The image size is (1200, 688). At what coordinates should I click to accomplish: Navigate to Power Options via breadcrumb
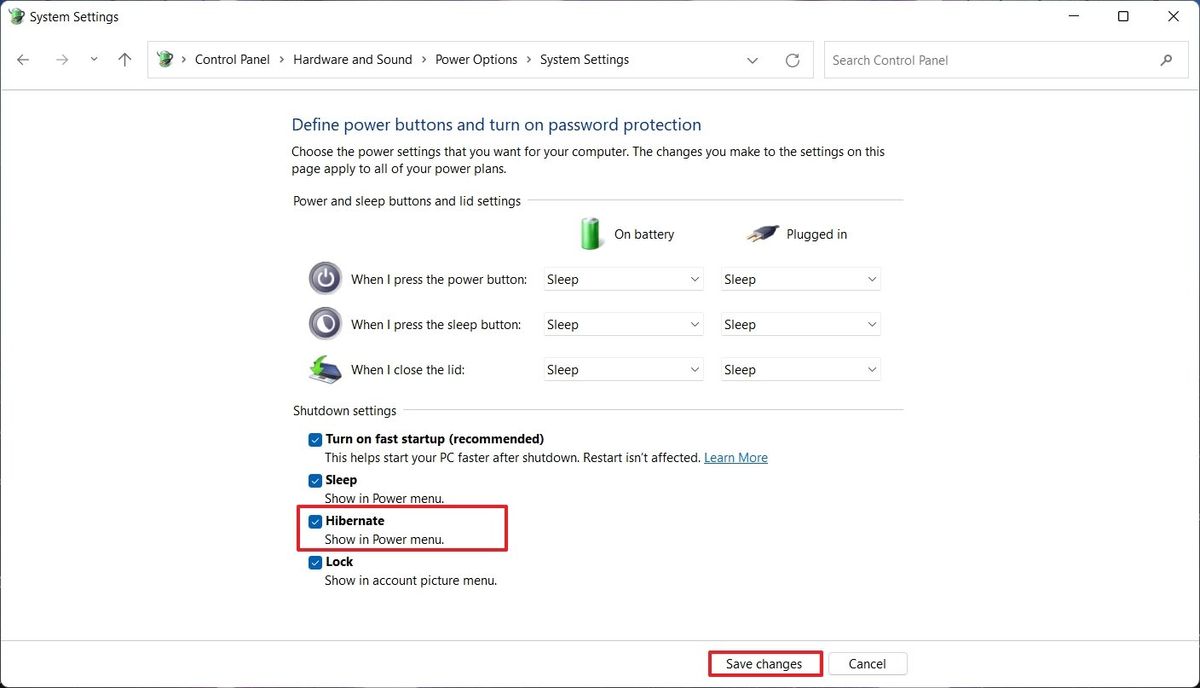tap(476, 59)
